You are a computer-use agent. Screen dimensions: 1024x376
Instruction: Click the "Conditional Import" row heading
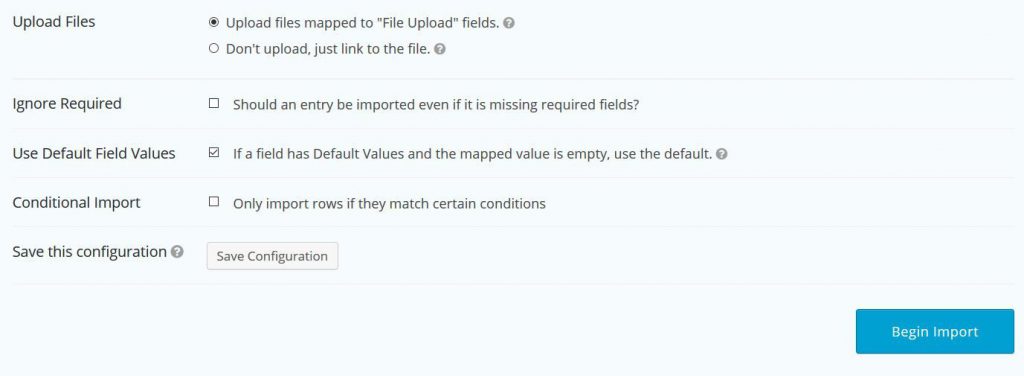click(76, 202)
